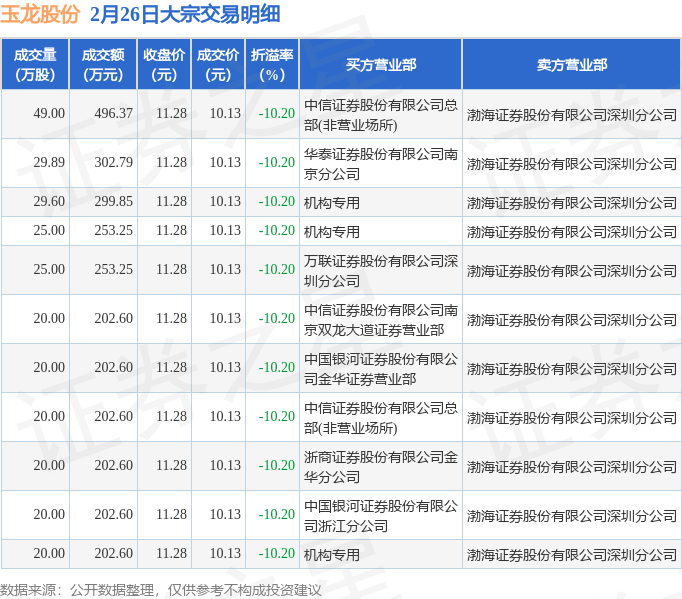This screenshot has height=599, width=682.
Task: Click the 成交价(元) column header
Action: [x=218, y=64]
